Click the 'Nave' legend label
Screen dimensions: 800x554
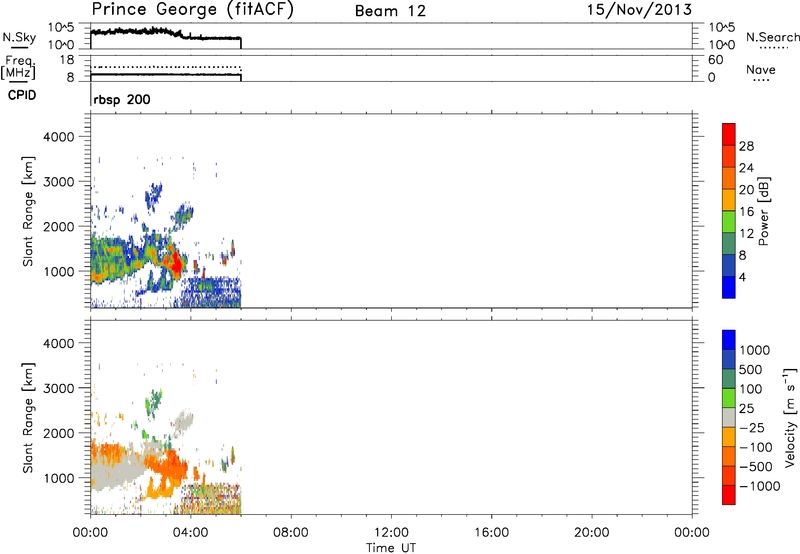point(761,70)
